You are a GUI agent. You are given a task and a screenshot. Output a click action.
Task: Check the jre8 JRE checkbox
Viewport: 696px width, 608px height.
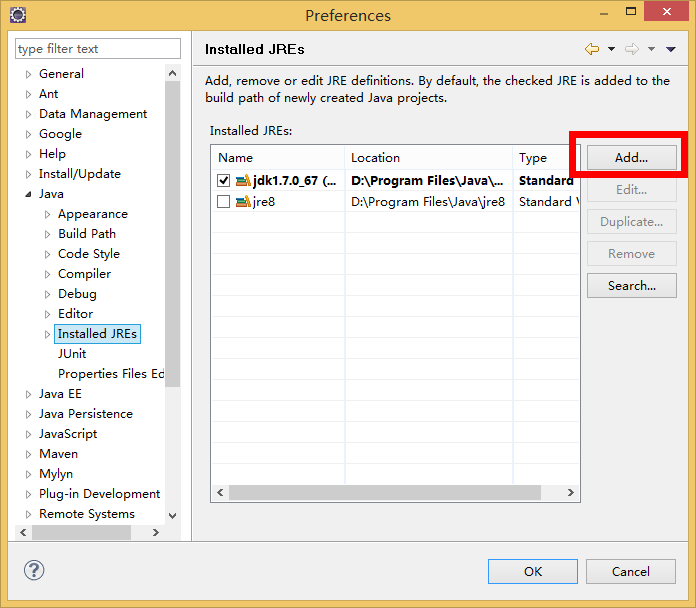(223, 202)
